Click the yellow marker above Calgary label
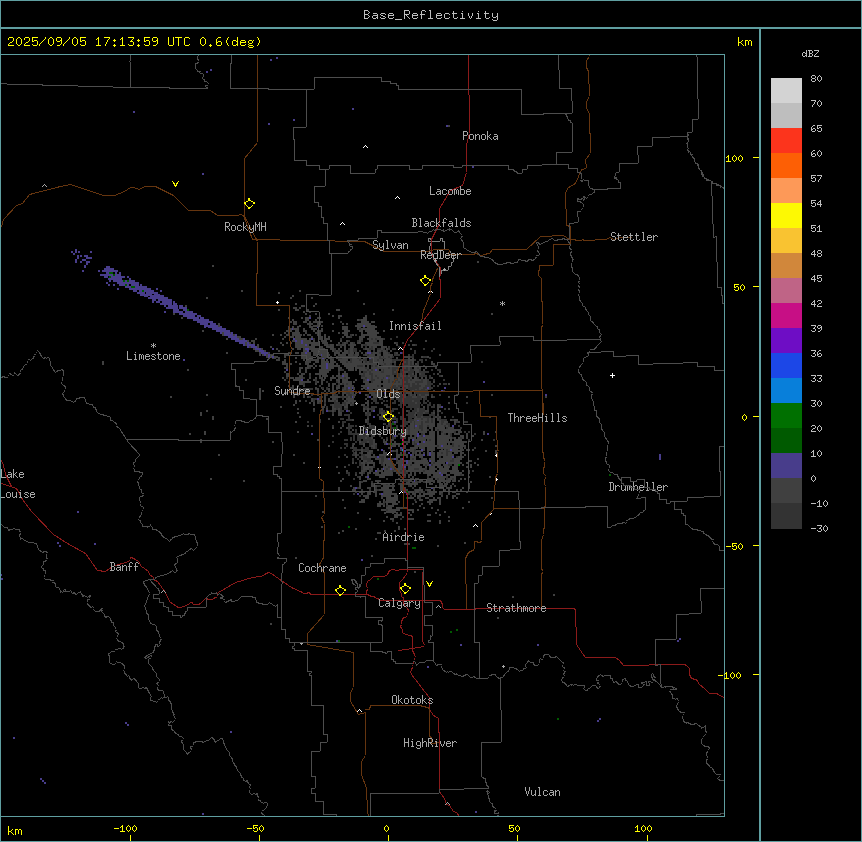The width and height of the screenshot is (862, 842). (405, 589)
